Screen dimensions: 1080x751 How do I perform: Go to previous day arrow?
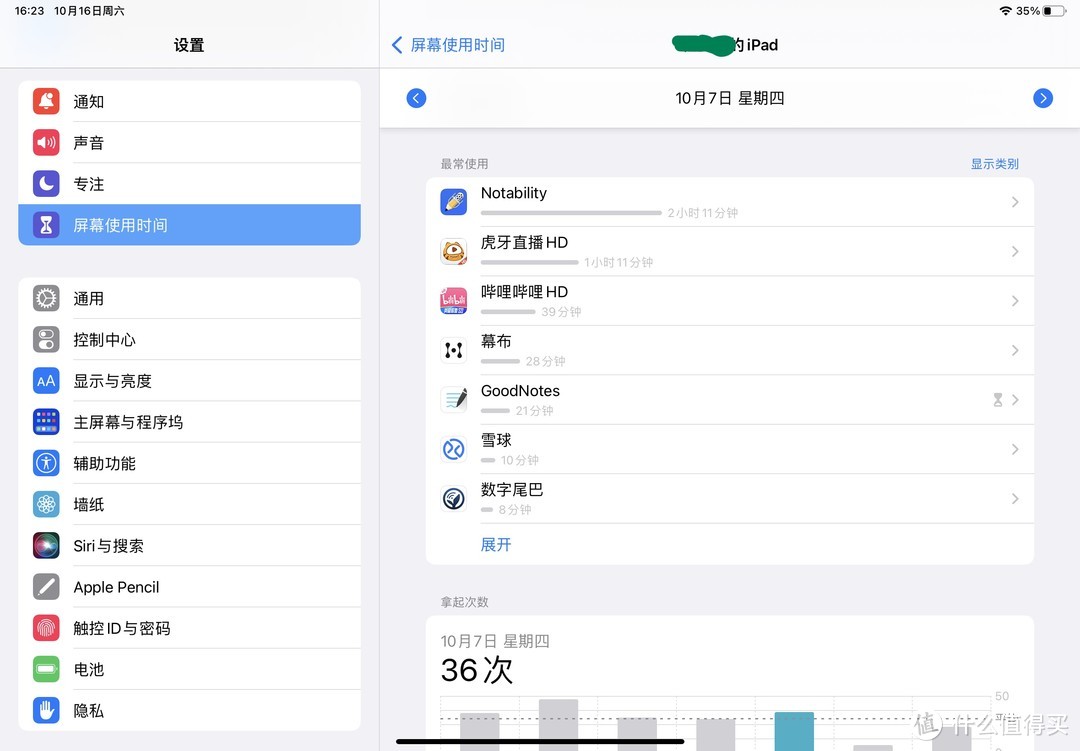coord(416,98)
